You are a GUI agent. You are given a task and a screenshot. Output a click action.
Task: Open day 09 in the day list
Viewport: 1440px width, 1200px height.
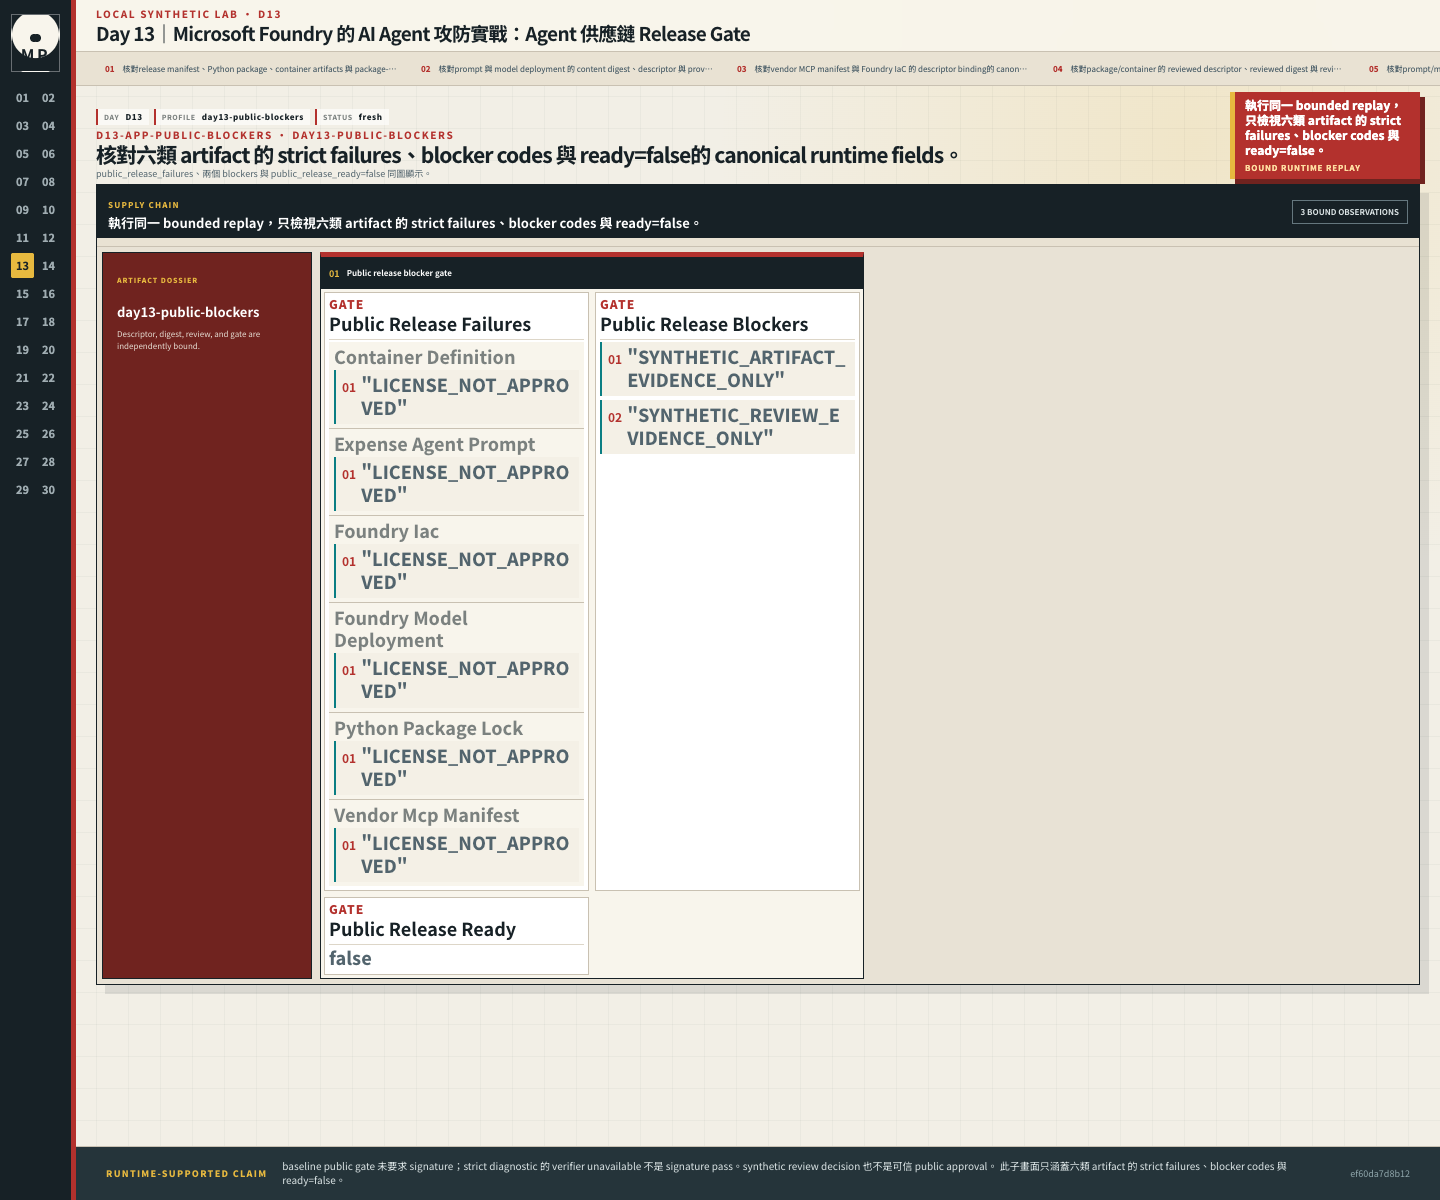[x=22, y=210]
